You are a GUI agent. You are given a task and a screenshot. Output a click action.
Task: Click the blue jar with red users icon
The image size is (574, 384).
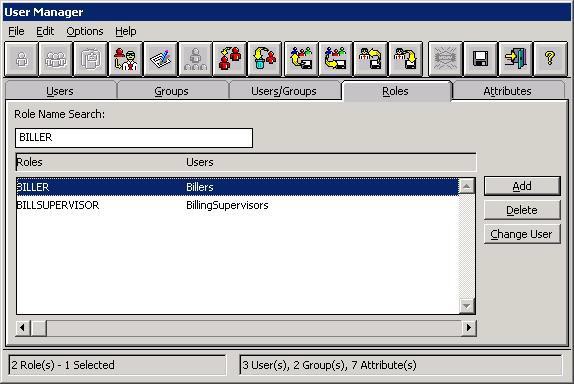click(x=264, y=59)
